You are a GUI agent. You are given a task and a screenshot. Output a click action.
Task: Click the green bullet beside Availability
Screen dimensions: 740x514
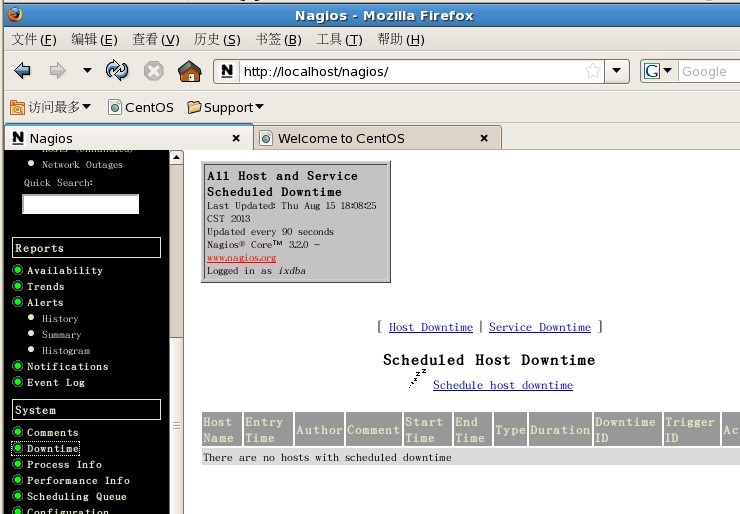tap(18, 270)
